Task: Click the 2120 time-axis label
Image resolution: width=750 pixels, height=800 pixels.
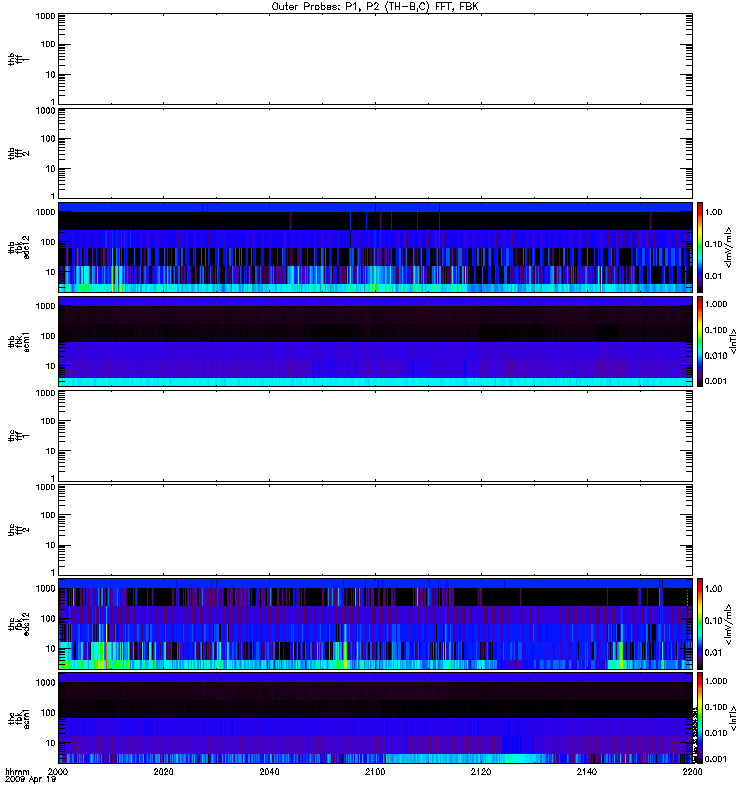Action: coord(481,771)
